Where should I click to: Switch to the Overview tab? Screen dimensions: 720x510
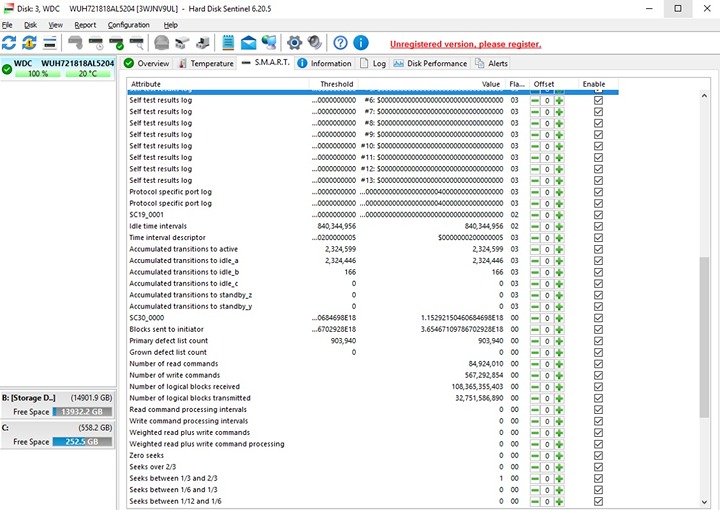coord(147,63)
